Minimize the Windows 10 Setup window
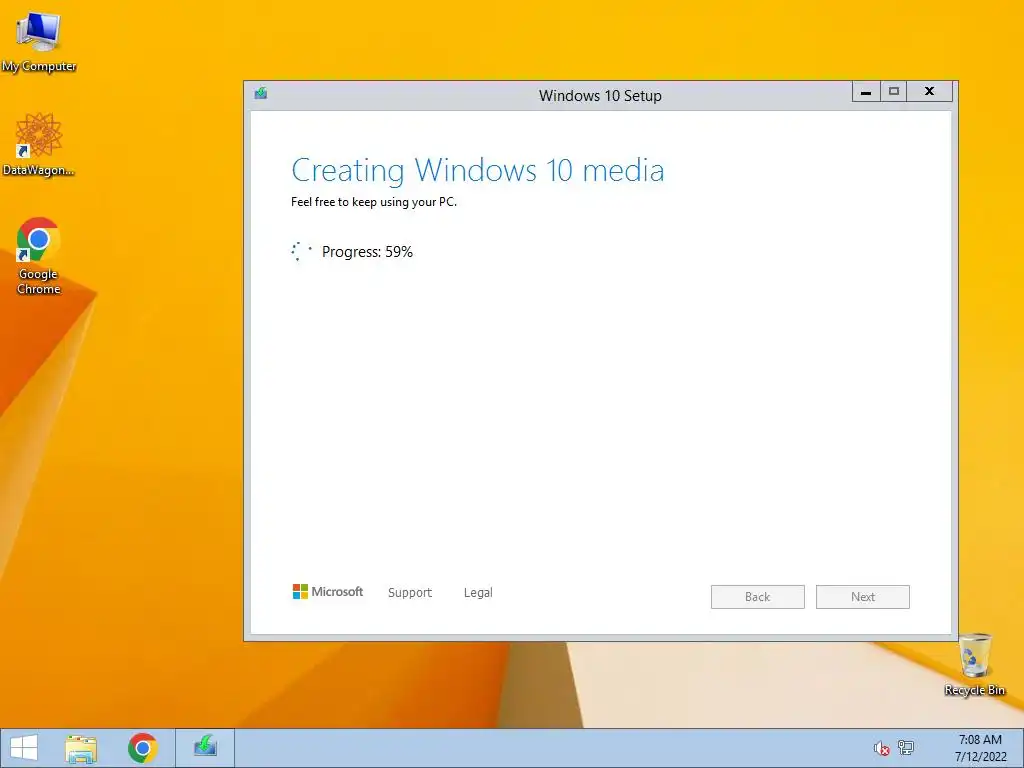The width and height of the screenshot is (1024, 768). click(866, 92)
